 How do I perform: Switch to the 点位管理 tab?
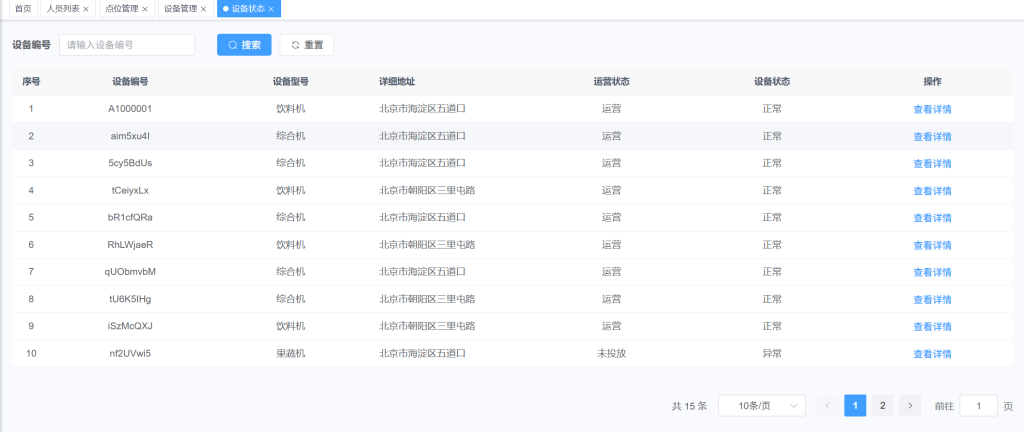pos(121,9)
